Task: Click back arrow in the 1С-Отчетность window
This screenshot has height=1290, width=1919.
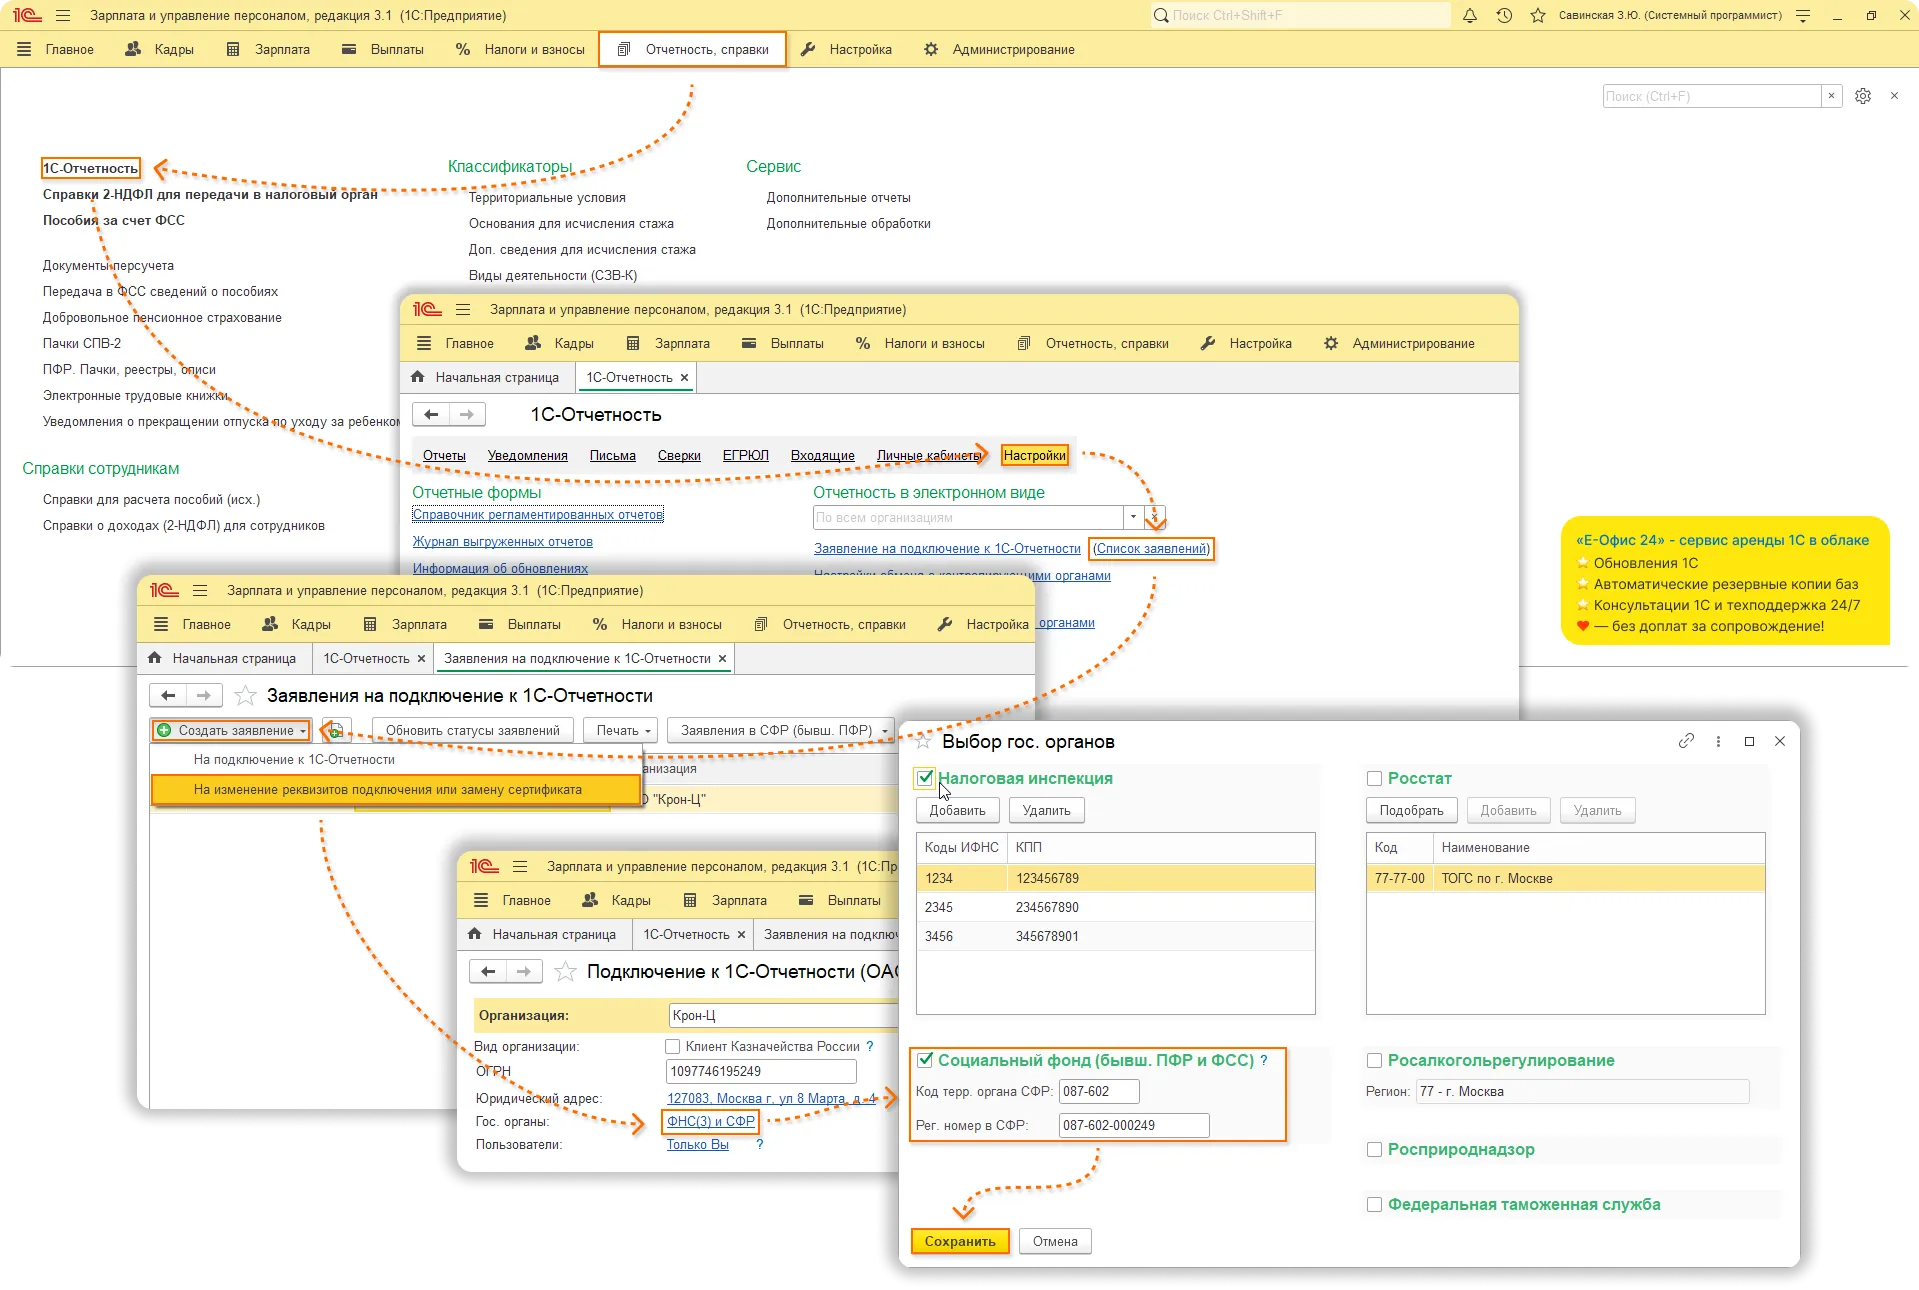Action: coord(431,414)
